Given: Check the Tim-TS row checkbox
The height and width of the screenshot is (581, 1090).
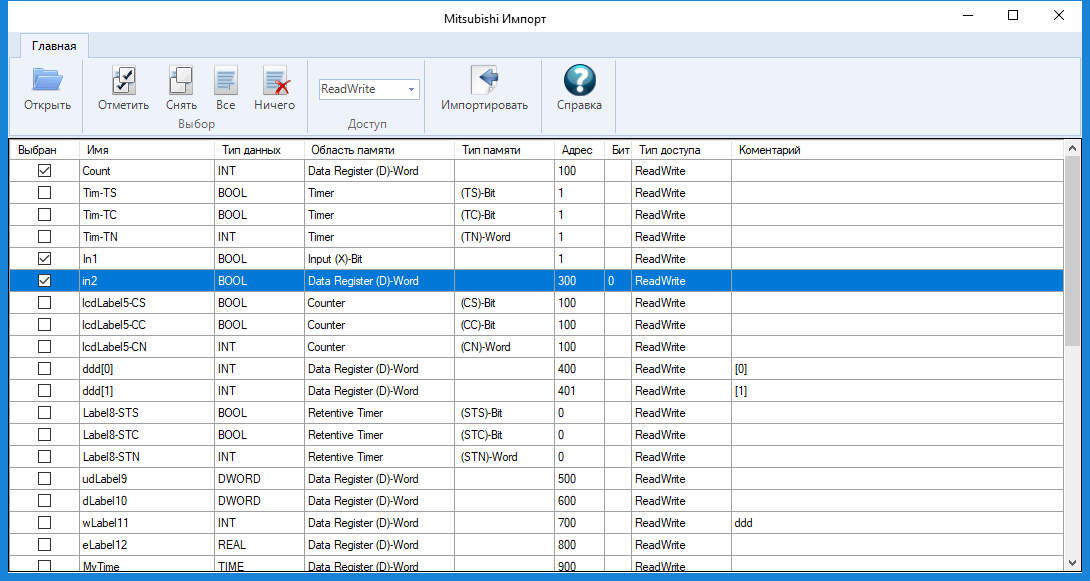Looking at the screenshot, I should (x=44, y=193).
